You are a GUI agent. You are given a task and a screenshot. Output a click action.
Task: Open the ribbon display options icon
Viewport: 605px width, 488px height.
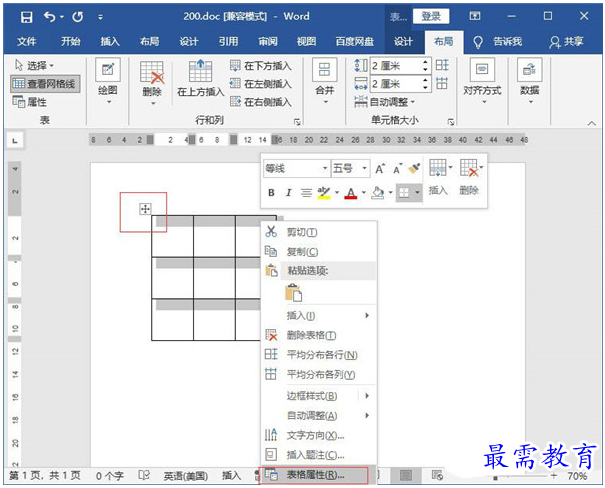[475, 16]
